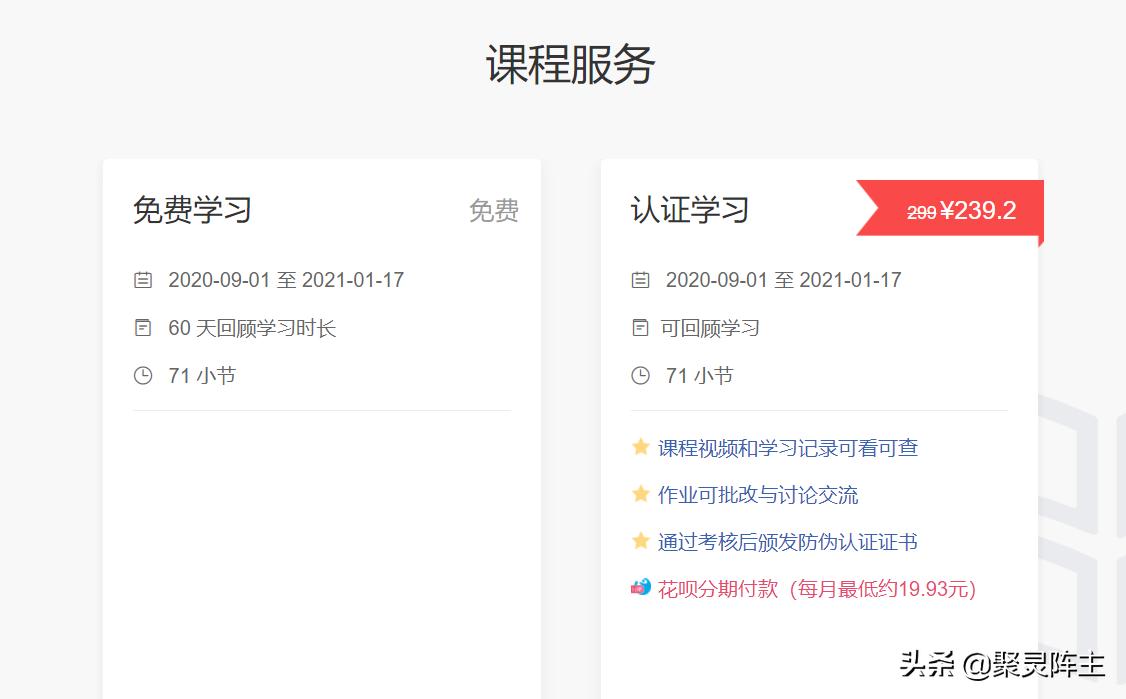Image resolution: width=1126 pixels, height=699 pixels.
Task: Click the star beside 课程视频和学习记录可看可查
Action: tap(640, 448)
